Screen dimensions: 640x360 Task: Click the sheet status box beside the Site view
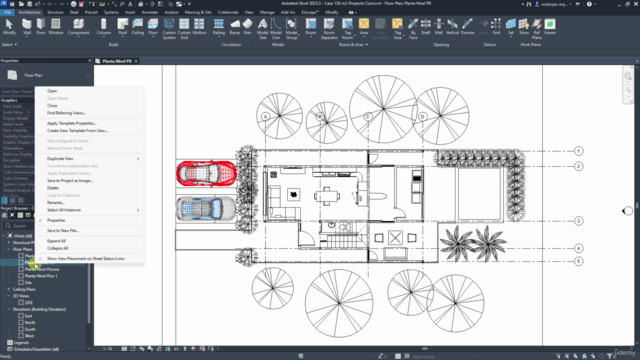coord(21,282)
